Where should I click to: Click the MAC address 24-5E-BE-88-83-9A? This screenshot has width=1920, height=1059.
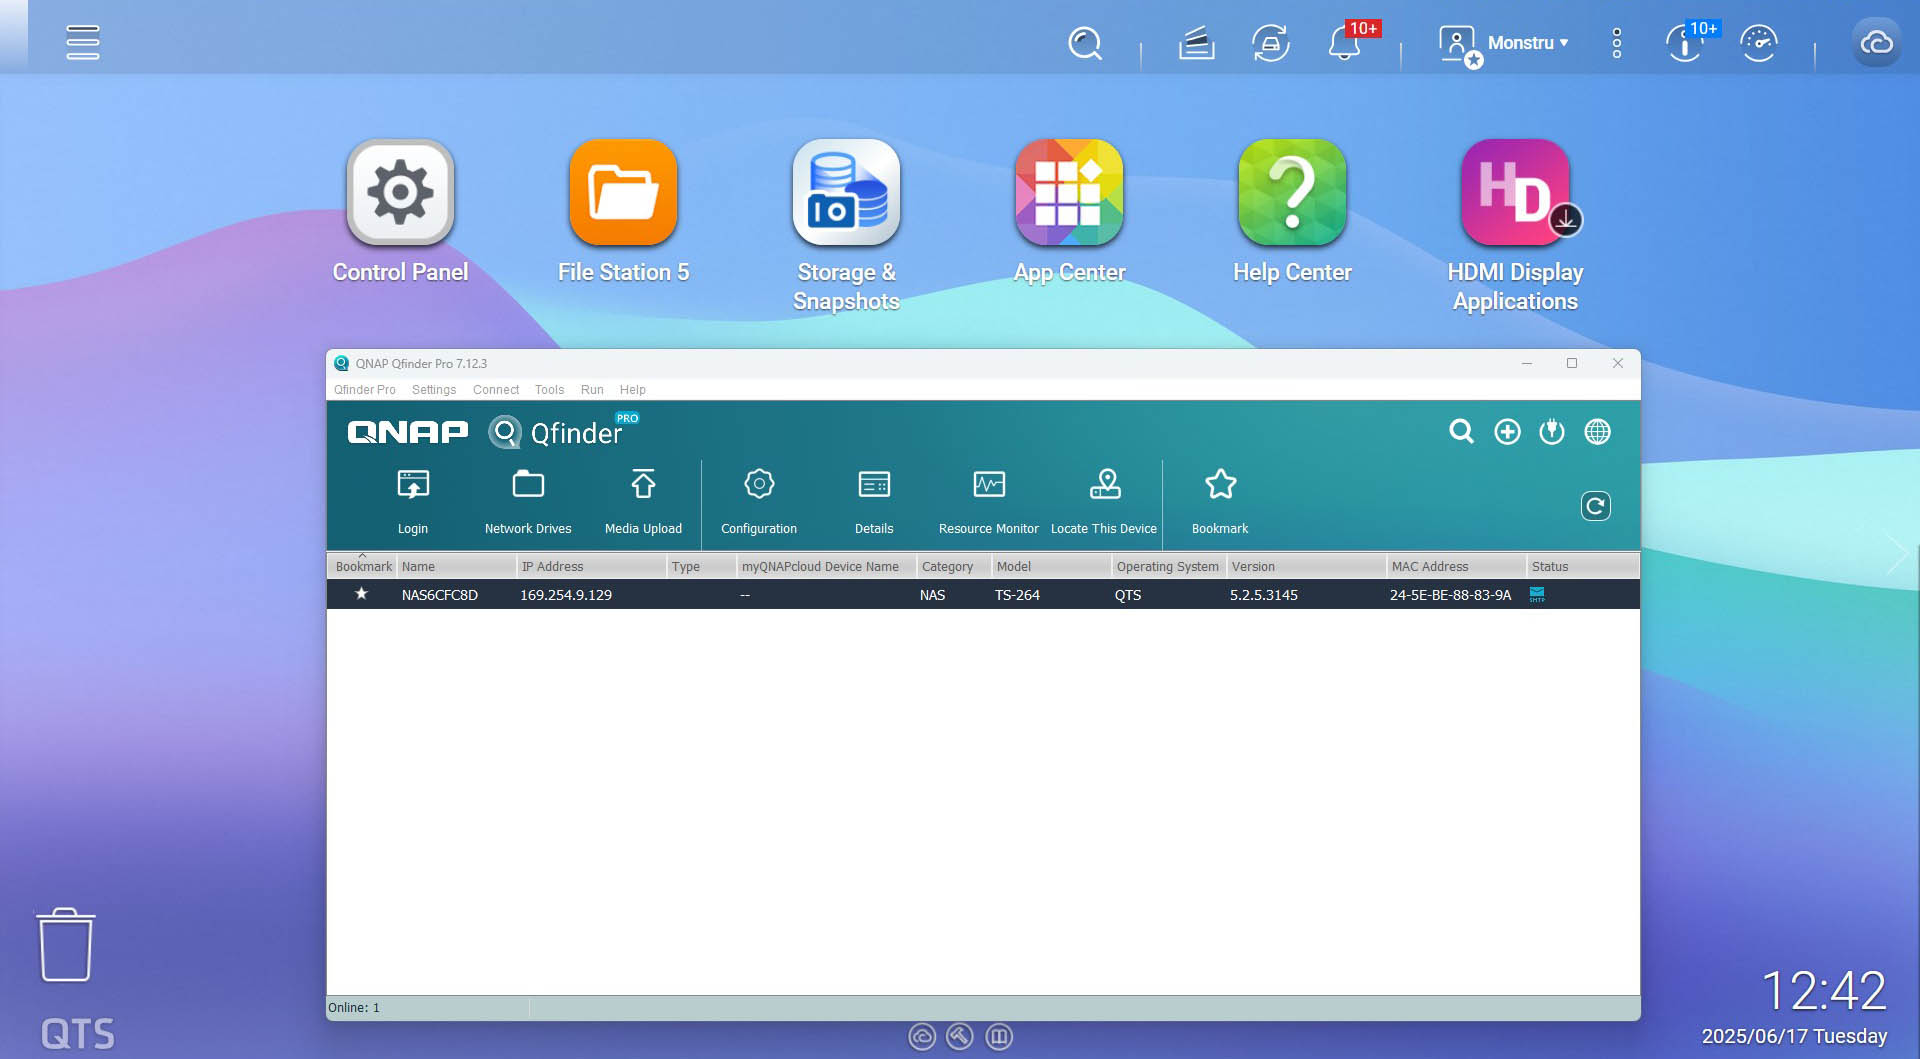point(1450,595)
